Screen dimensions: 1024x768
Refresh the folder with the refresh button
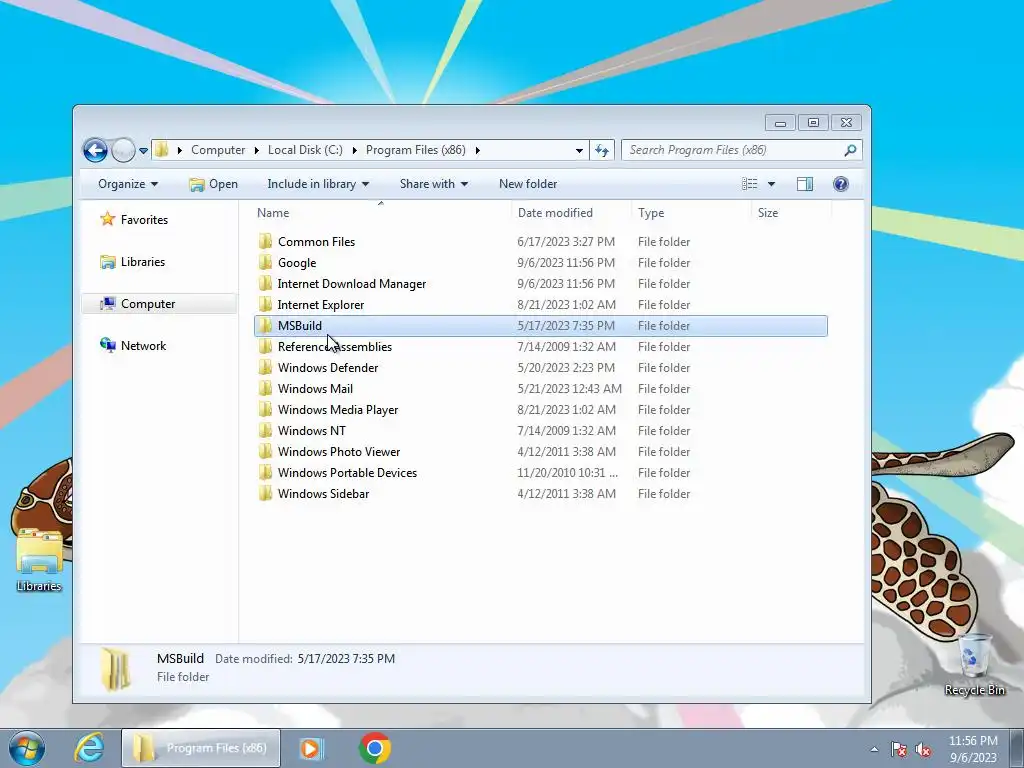601,151
